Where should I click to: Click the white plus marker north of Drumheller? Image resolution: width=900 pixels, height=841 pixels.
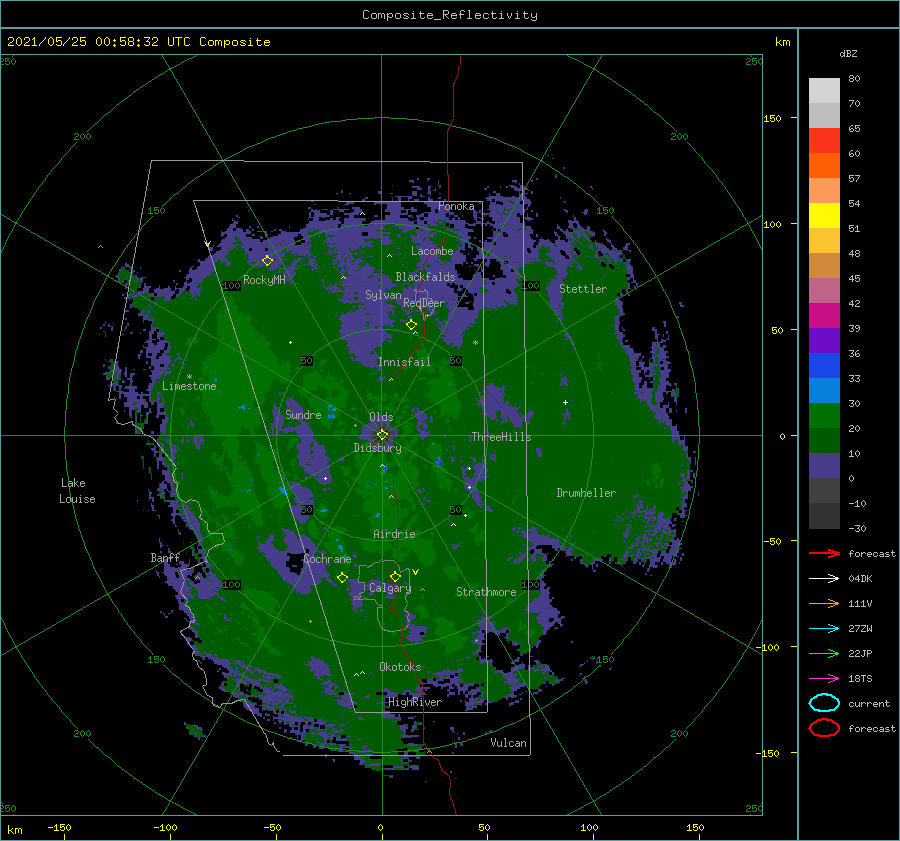(x=565, y=402)
